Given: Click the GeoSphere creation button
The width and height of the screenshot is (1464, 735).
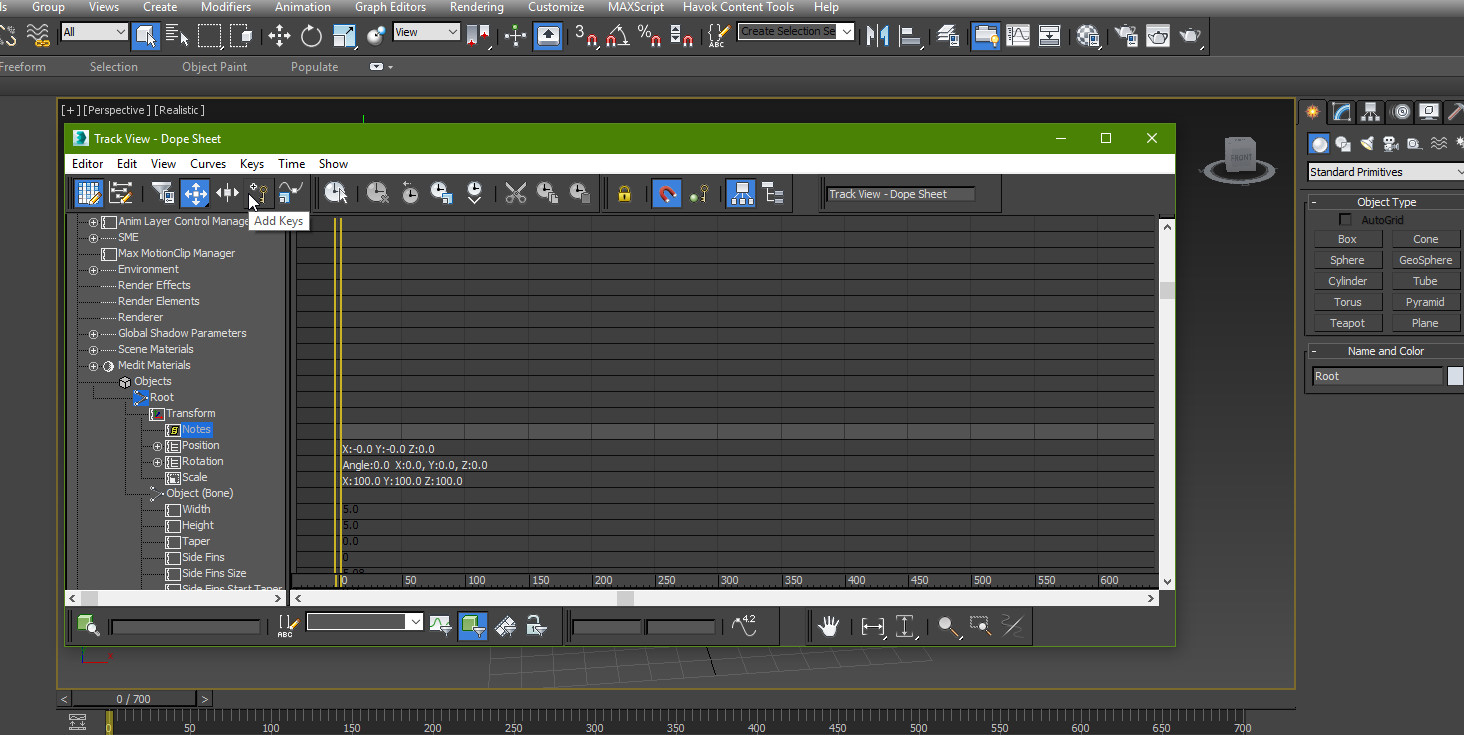Looking at the screenshot, I should (x=1425, y=259).
